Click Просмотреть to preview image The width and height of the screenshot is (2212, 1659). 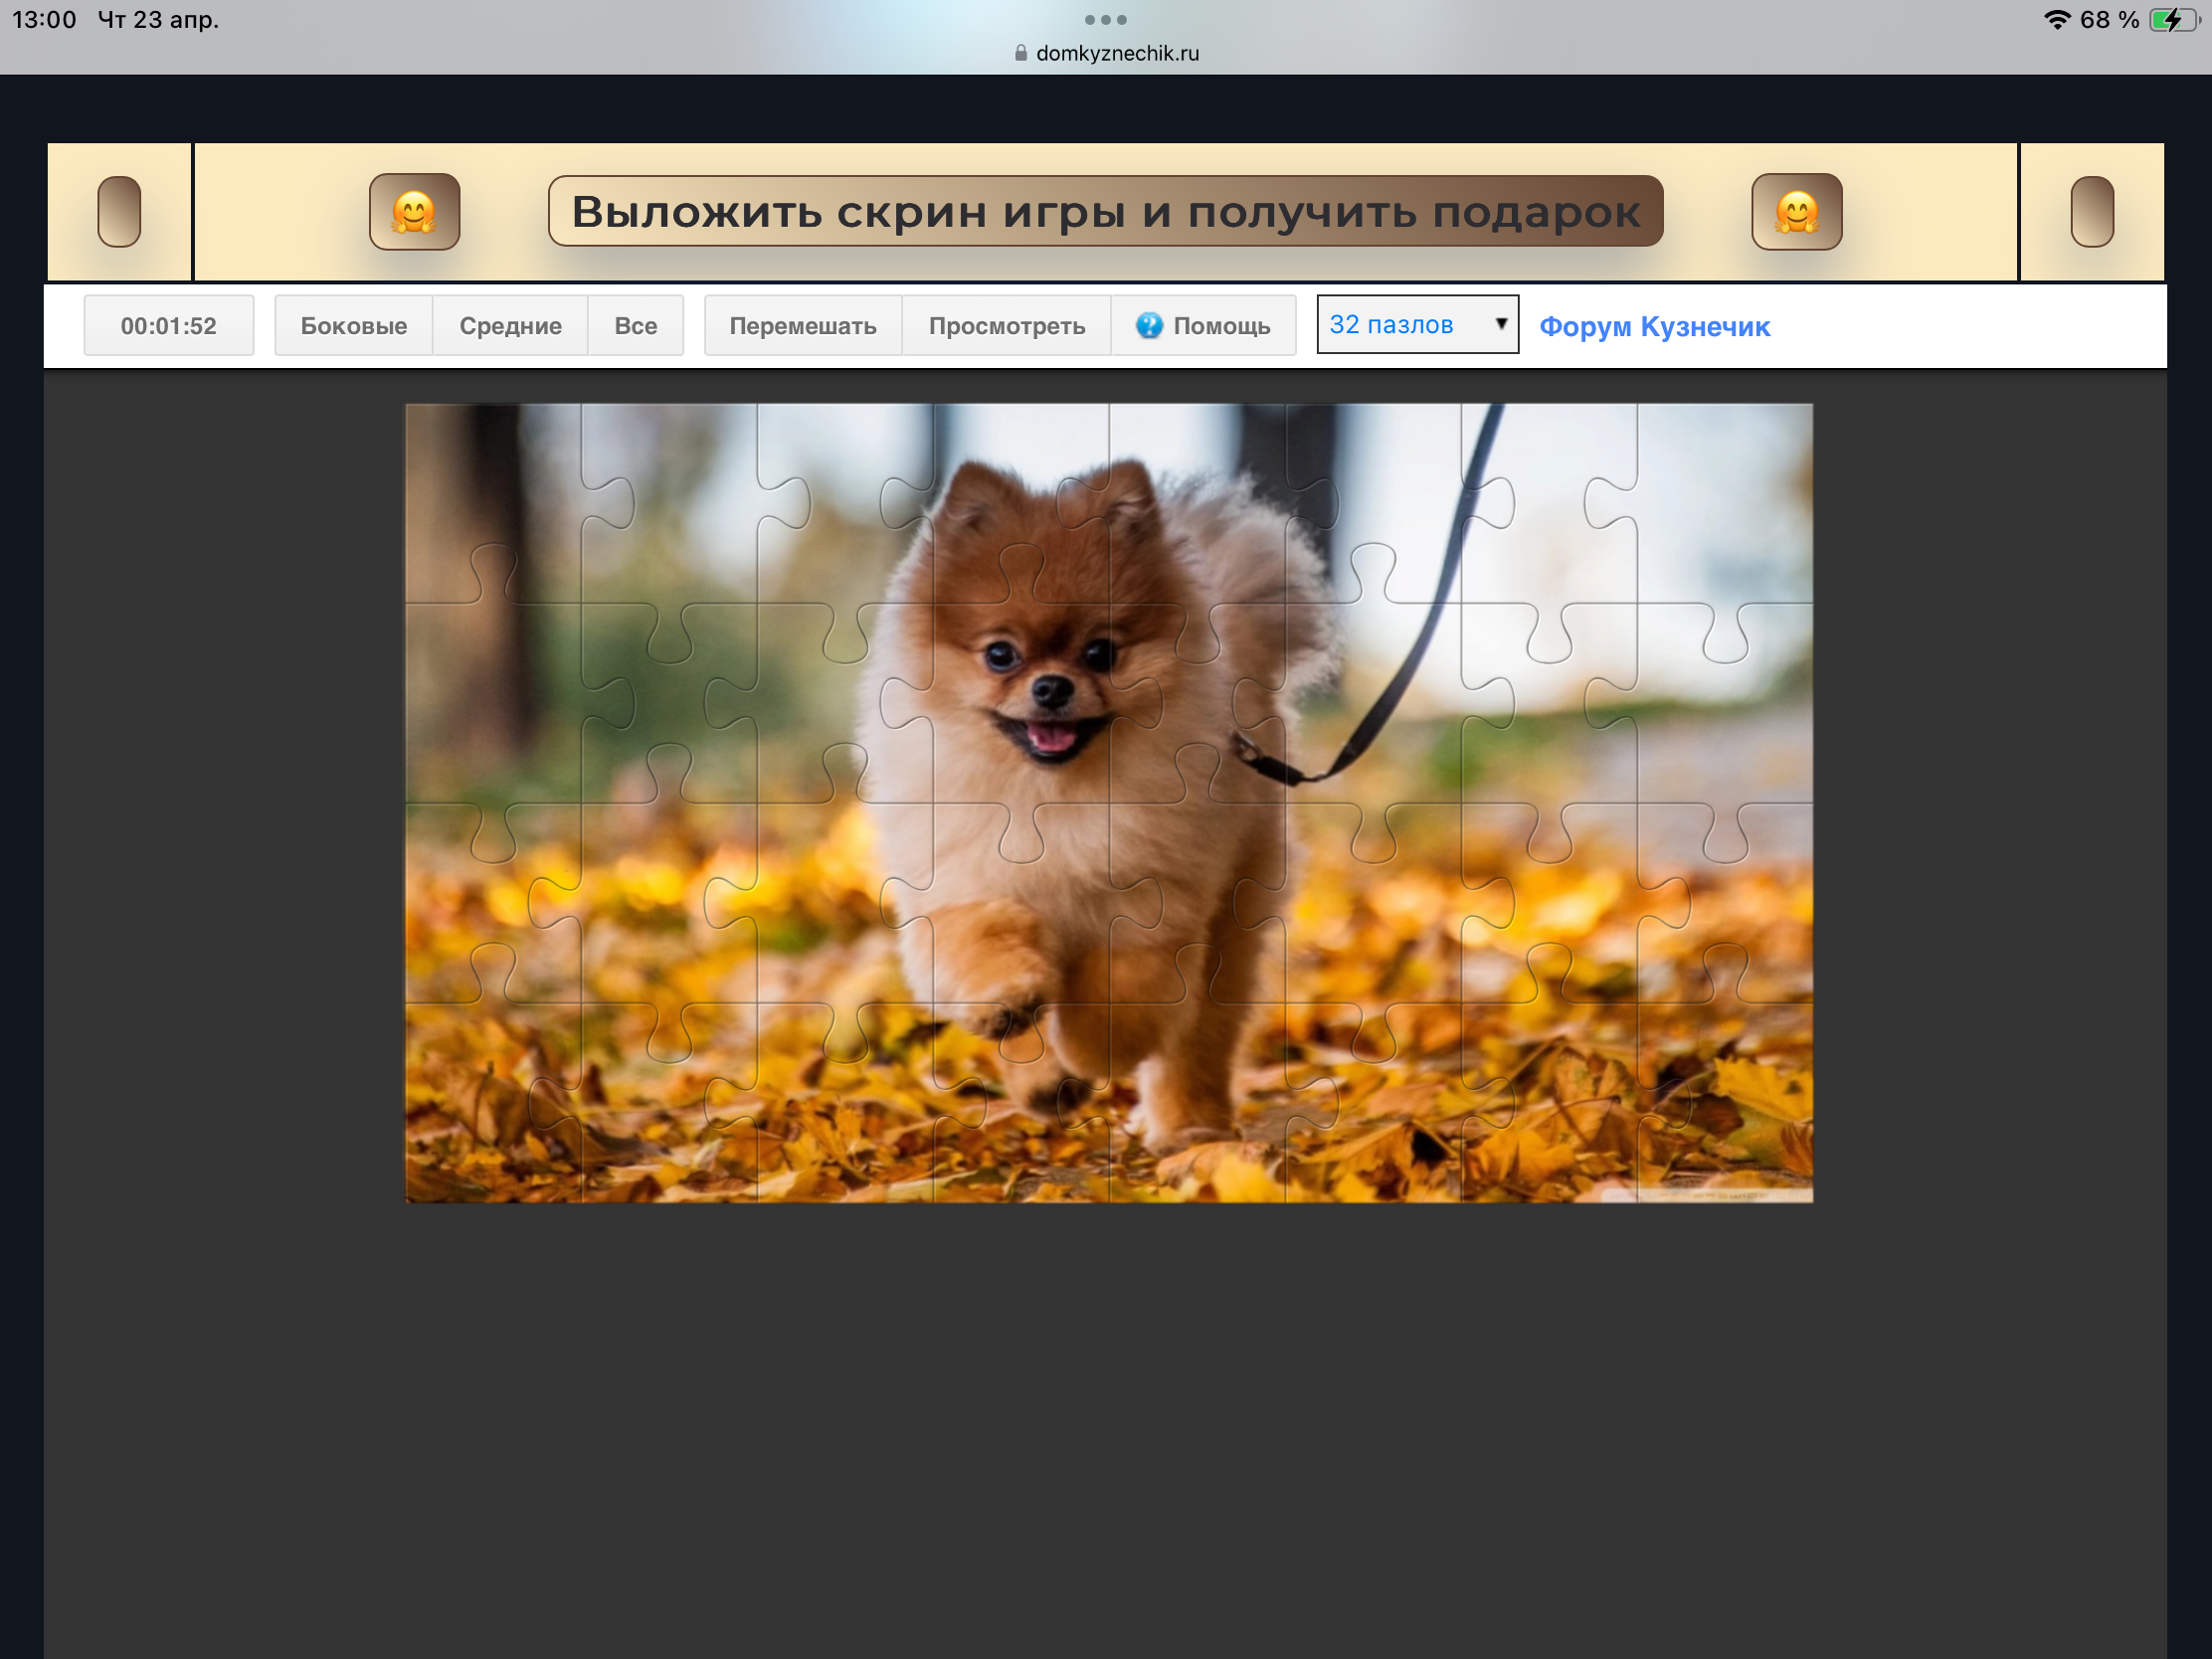1006,325
